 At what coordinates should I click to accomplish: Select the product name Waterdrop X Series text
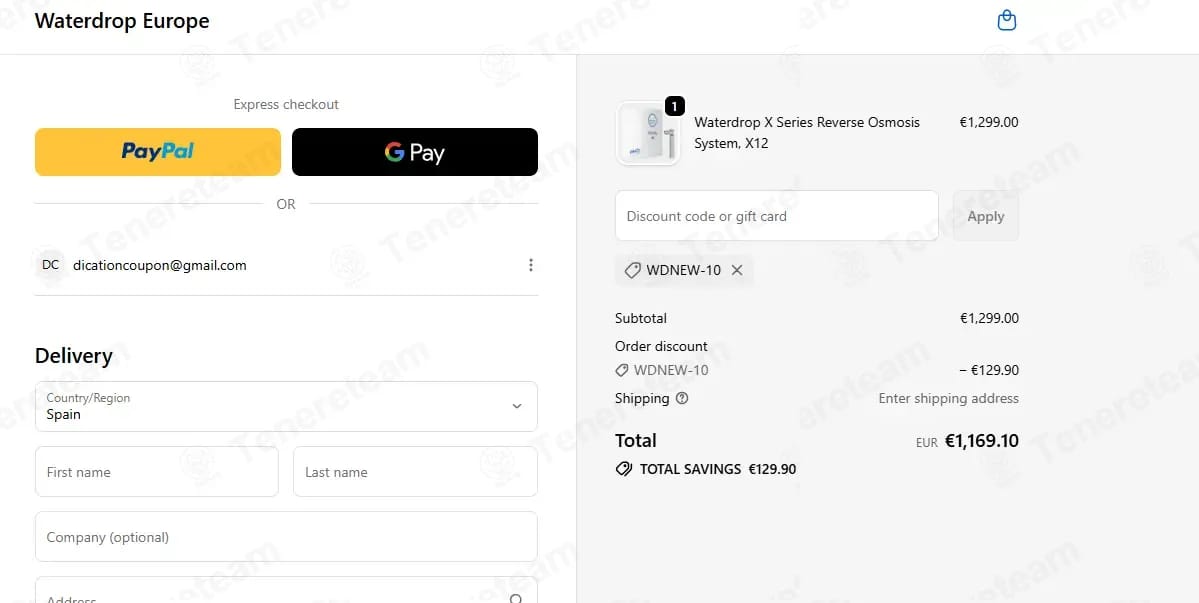(807, 133)
